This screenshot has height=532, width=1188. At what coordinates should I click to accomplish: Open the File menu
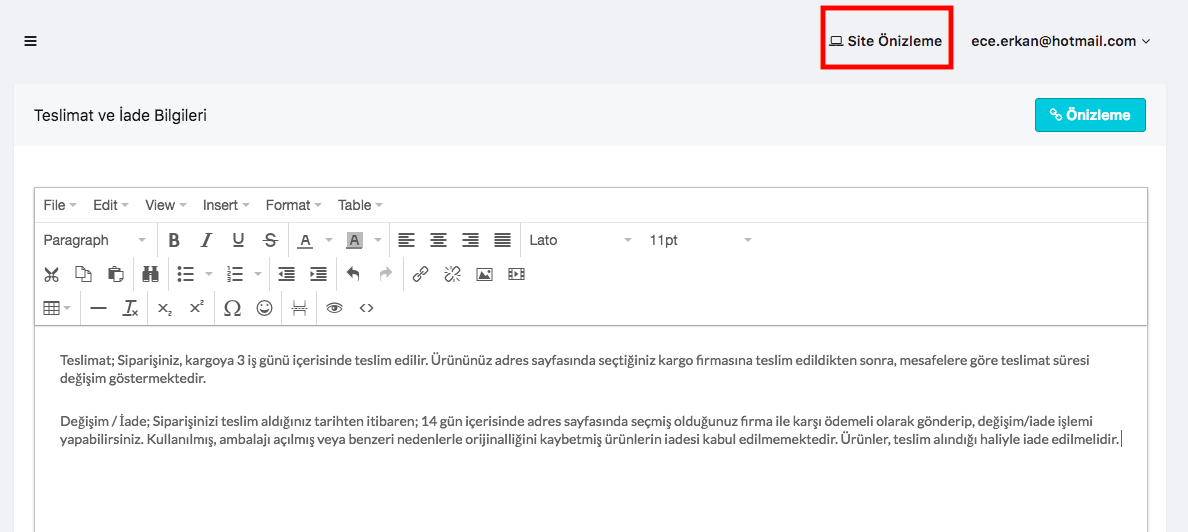coord(60,205)
